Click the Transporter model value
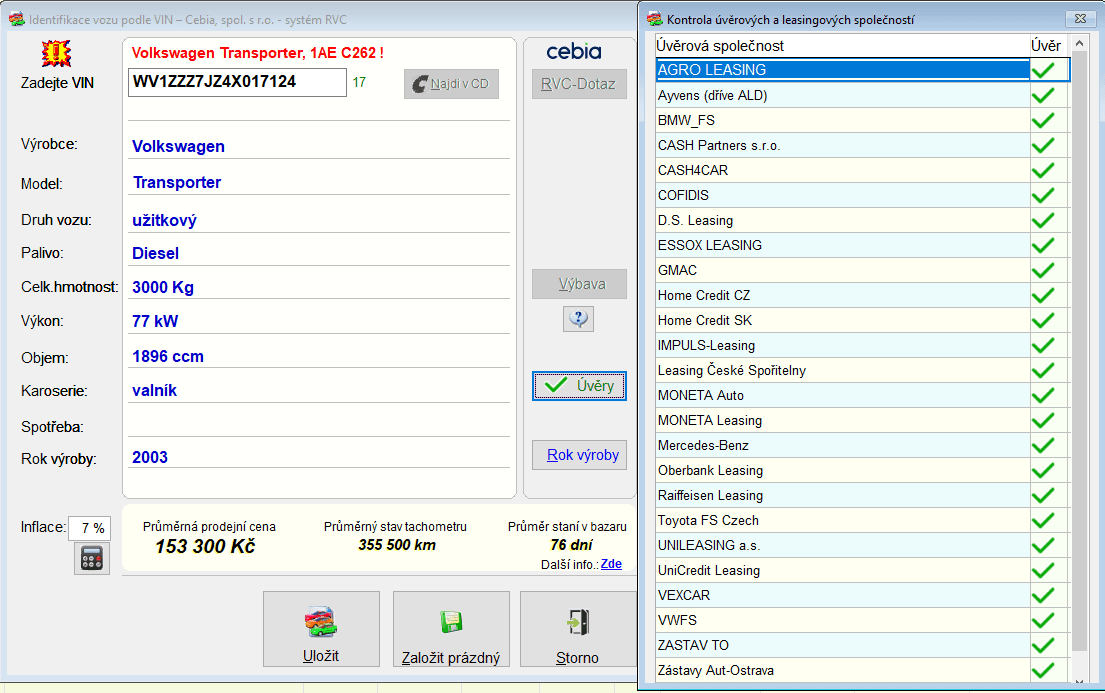This screenshot has width=1105, height=693. pos(177,183)
